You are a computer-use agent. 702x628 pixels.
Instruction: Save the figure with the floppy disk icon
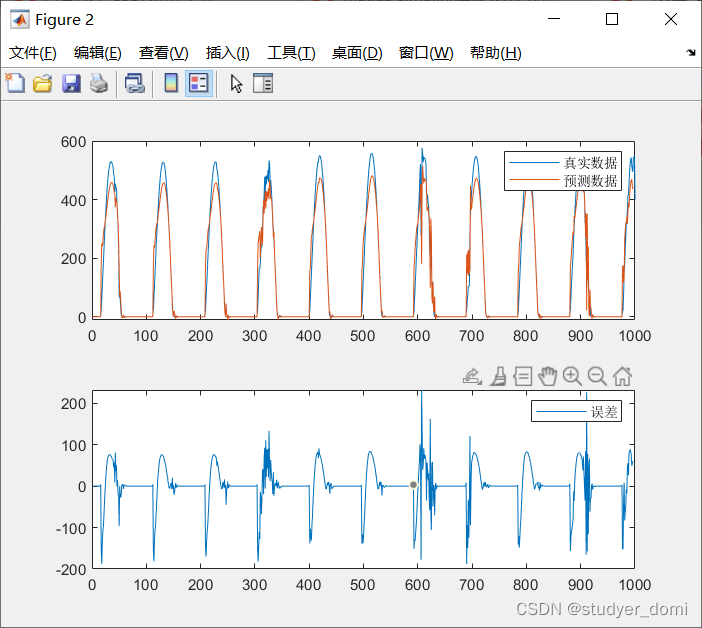[71, 83]
